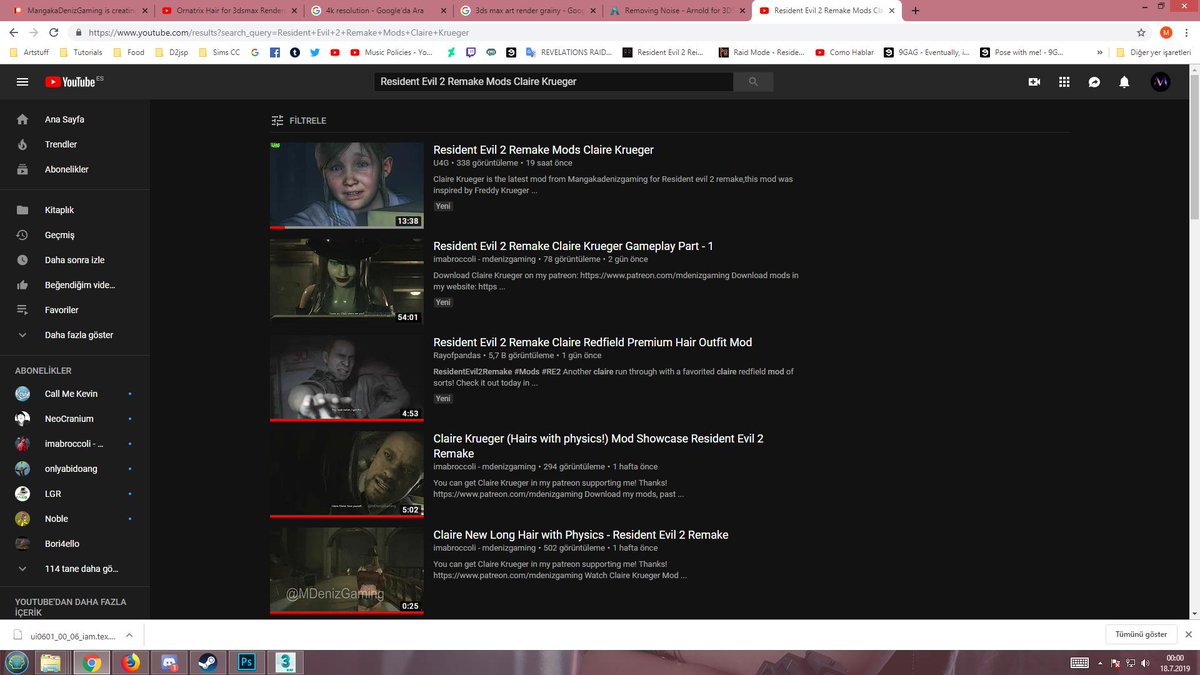Open the Windows Start button
The image size is (1200, 675).
click(x=16, y=662)
